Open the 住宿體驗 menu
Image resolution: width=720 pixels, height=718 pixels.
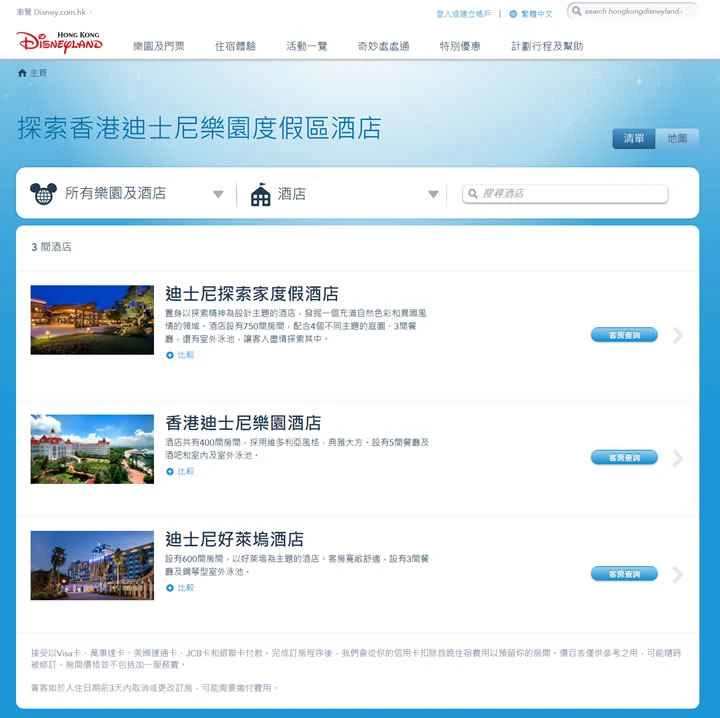click(x=235, y=46)
